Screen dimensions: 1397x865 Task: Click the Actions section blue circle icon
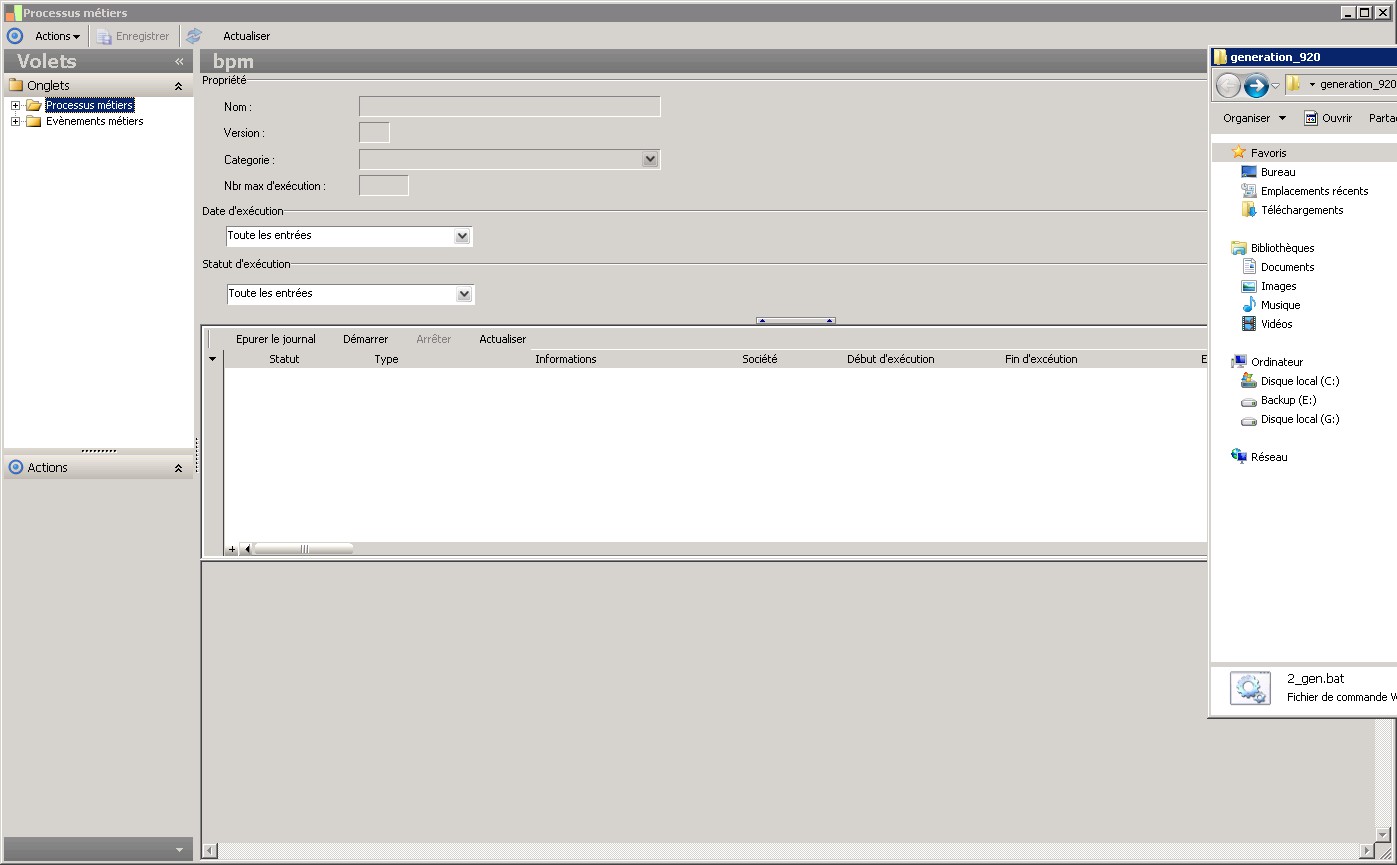click(x=15, y=467)
